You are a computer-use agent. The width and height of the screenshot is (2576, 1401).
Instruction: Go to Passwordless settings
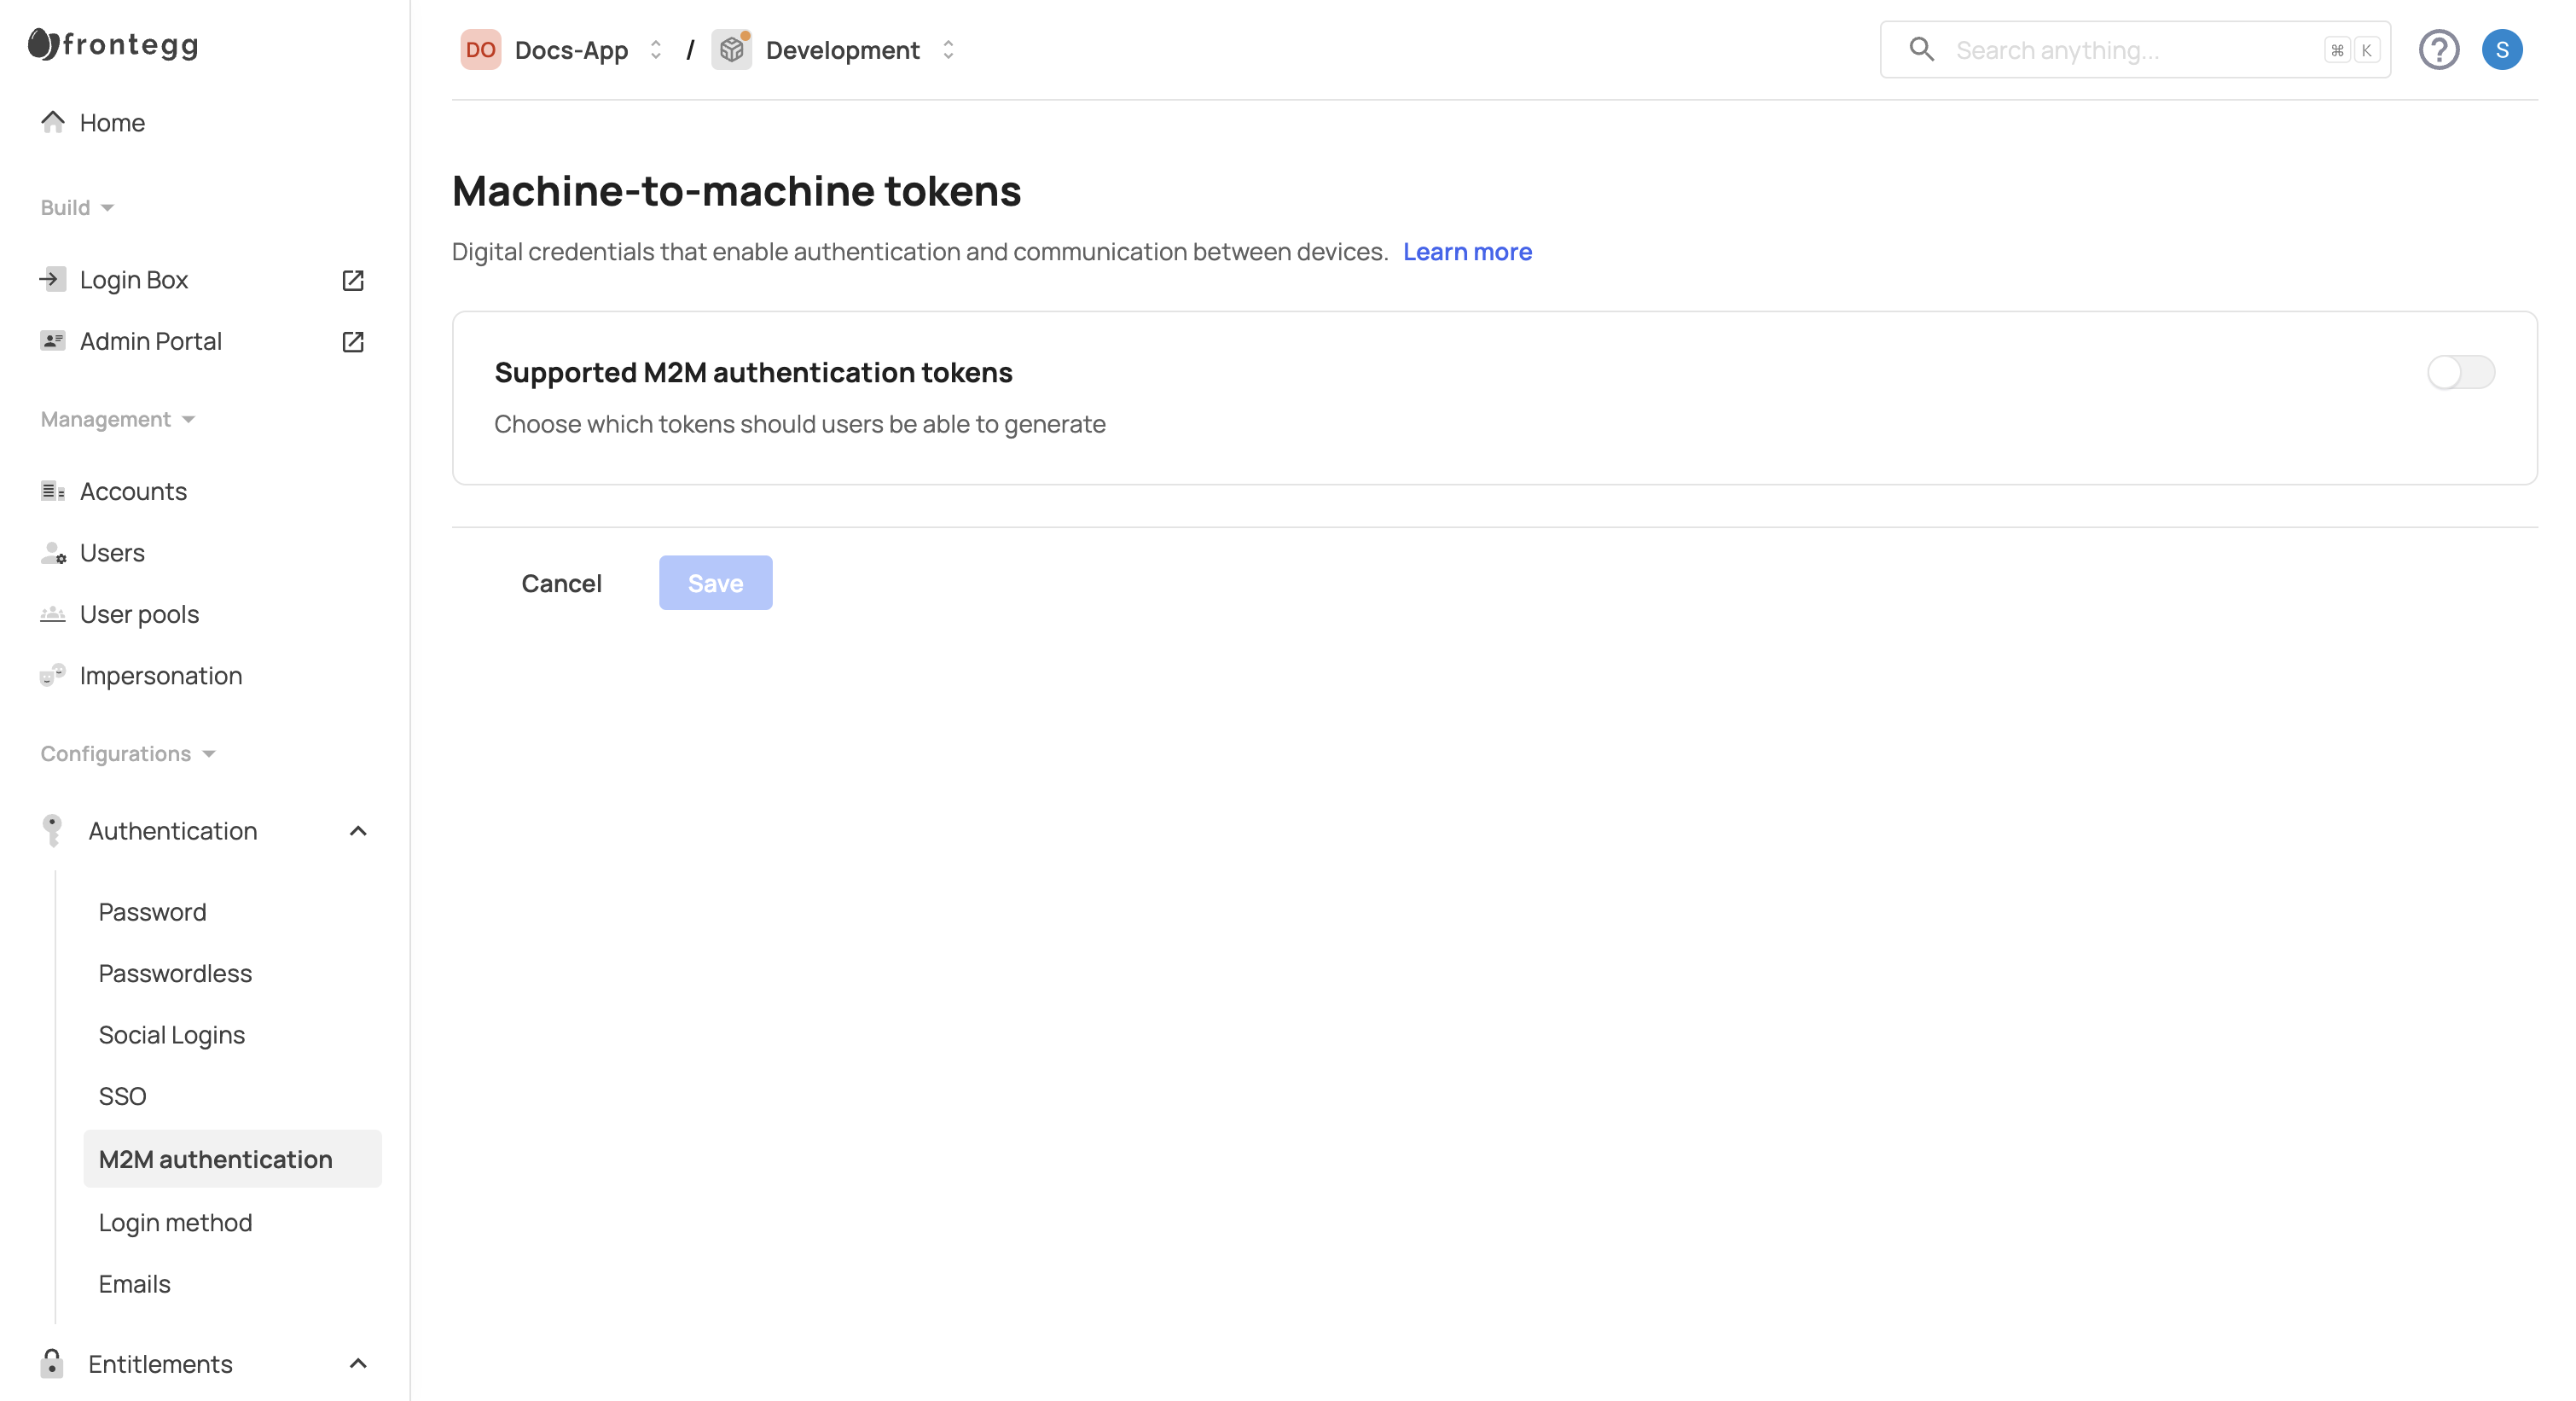coord(175,973)
